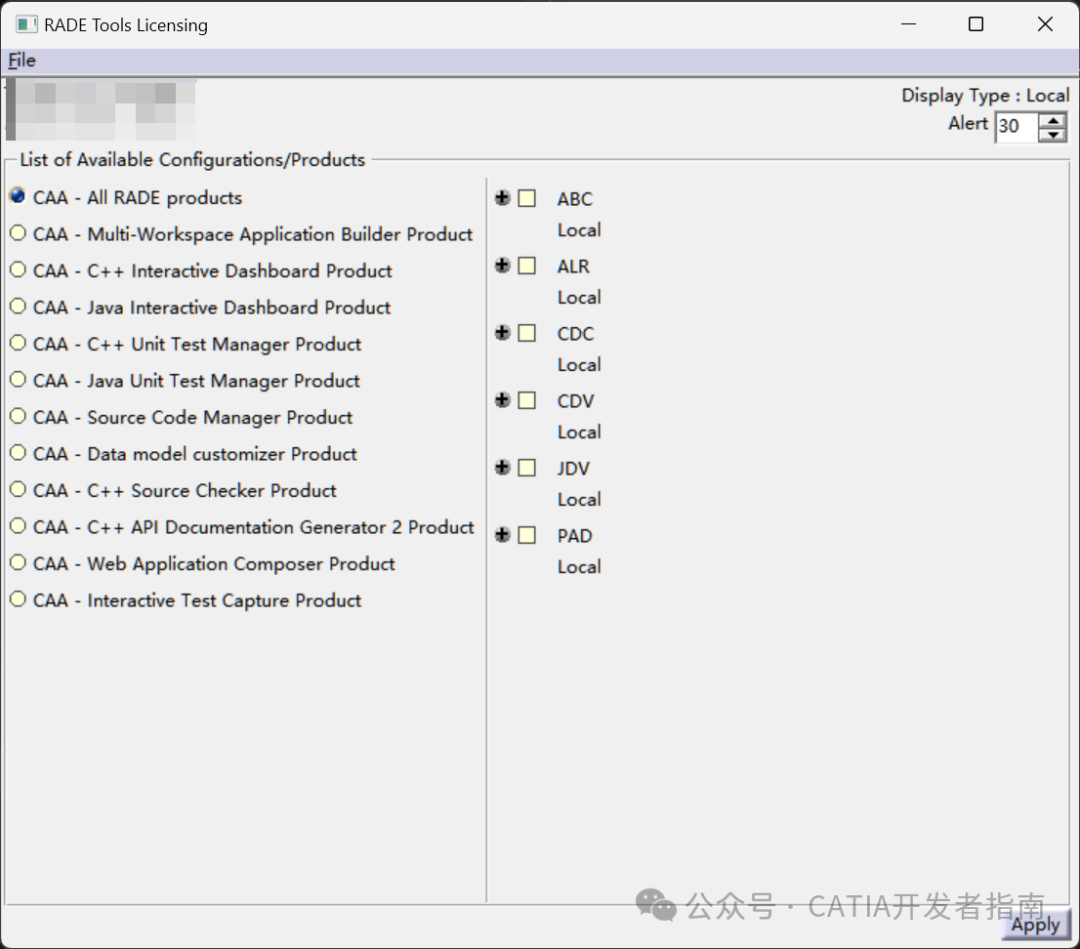Click the Alert value input field
This screenshot has height=949, width=1080.
[1016, 127]
